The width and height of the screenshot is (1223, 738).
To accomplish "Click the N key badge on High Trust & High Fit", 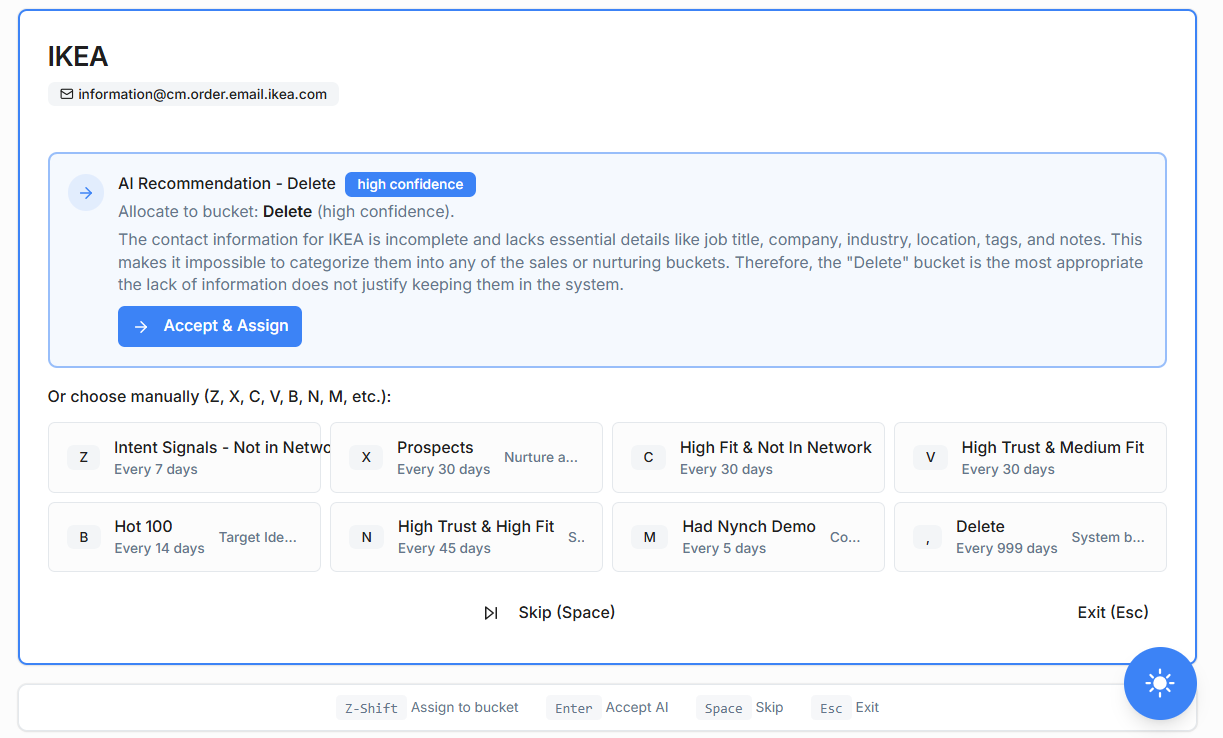I will (x=365, y=537).
